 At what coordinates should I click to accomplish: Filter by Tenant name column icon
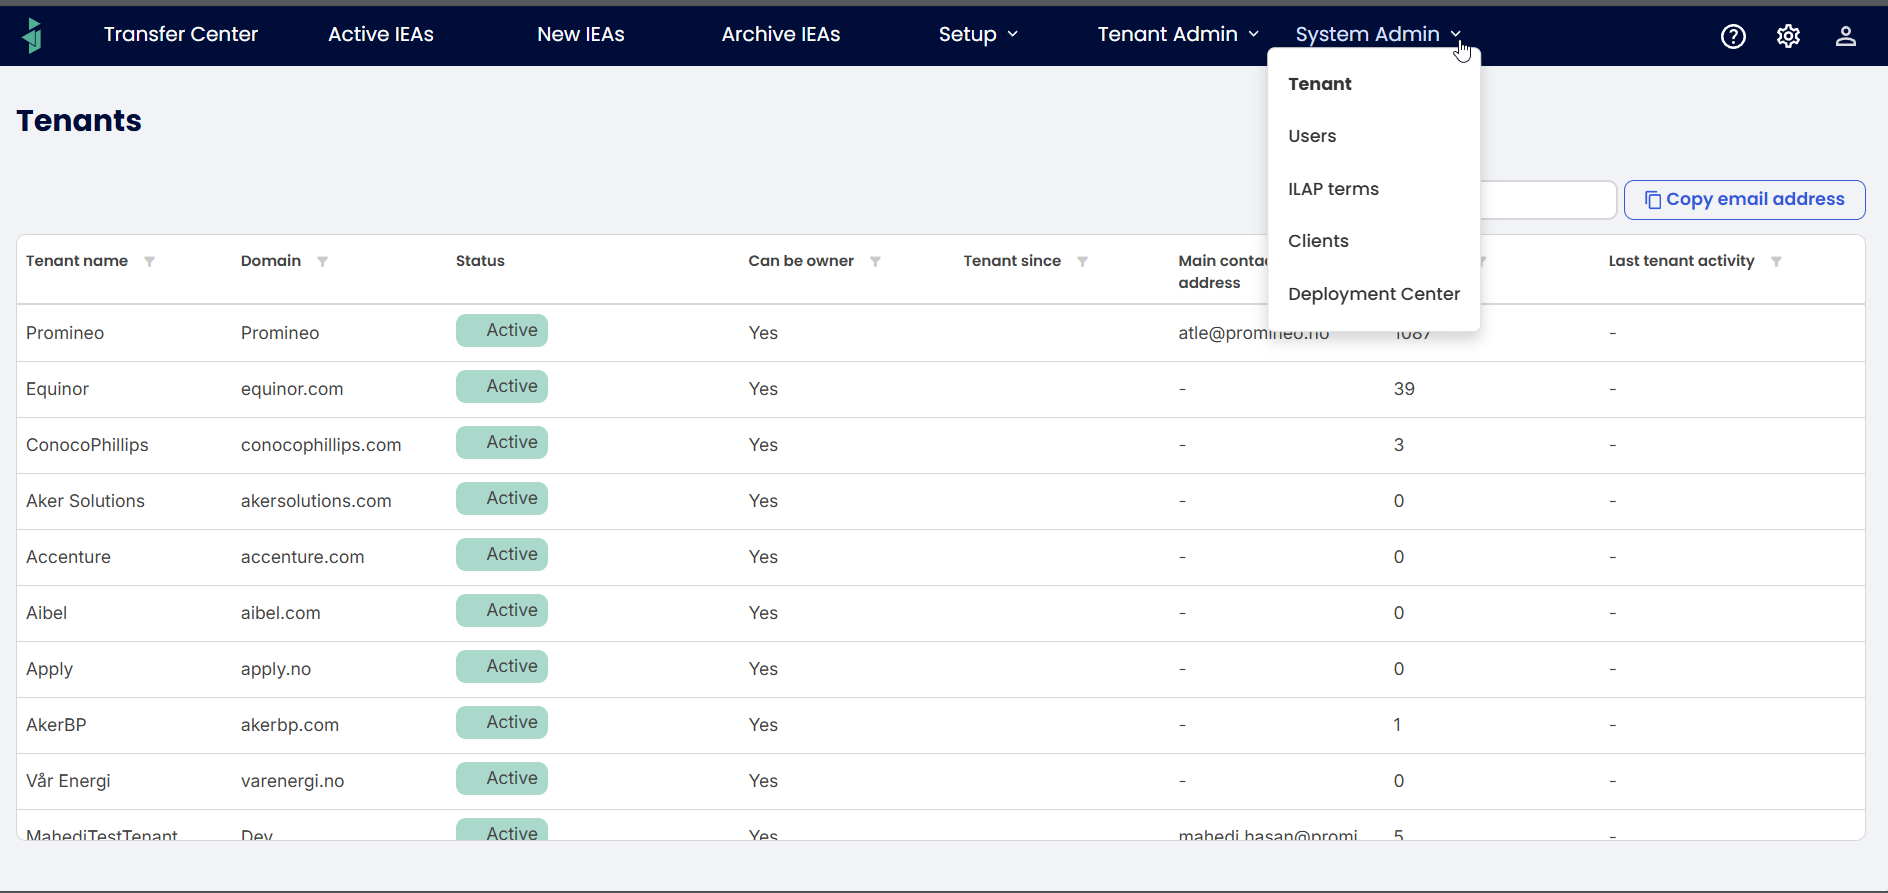click(x=149, y=261)
